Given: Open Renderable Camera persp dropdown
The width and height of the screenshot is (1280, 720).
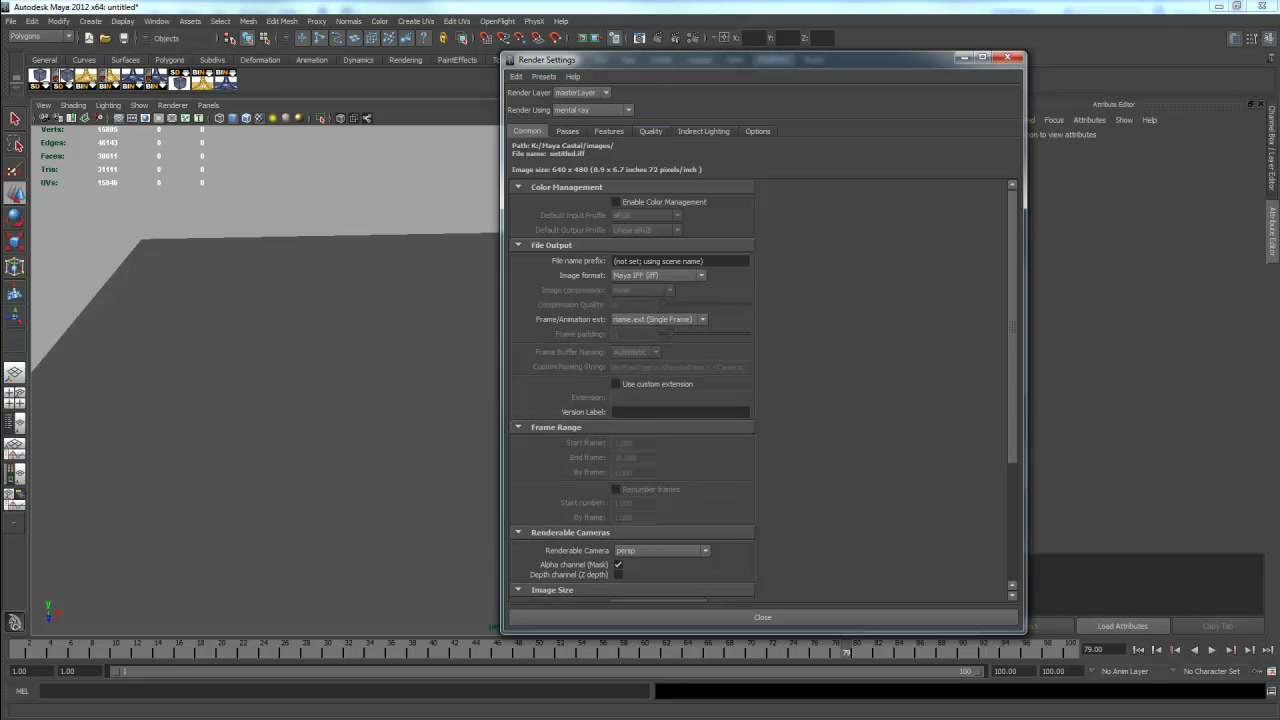Looking at the screenshot, I should 662,550.
